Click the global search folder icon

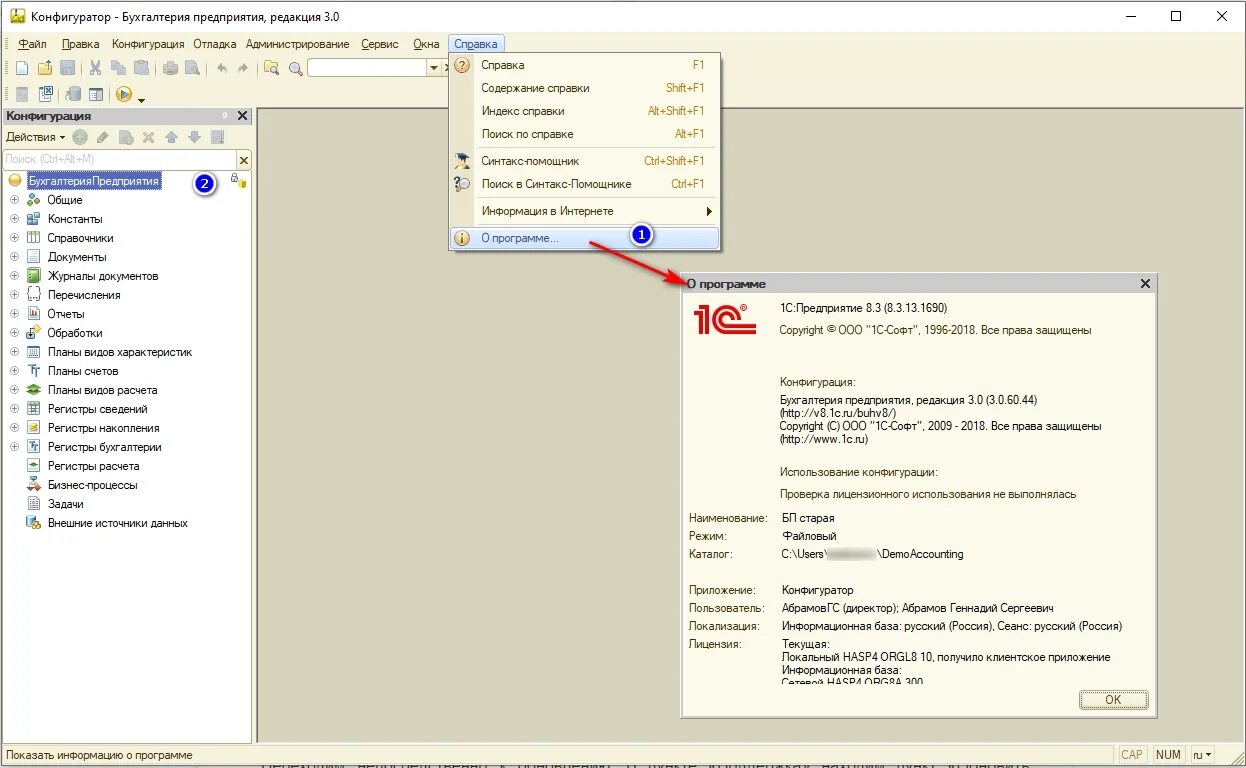tap(271, 68)
